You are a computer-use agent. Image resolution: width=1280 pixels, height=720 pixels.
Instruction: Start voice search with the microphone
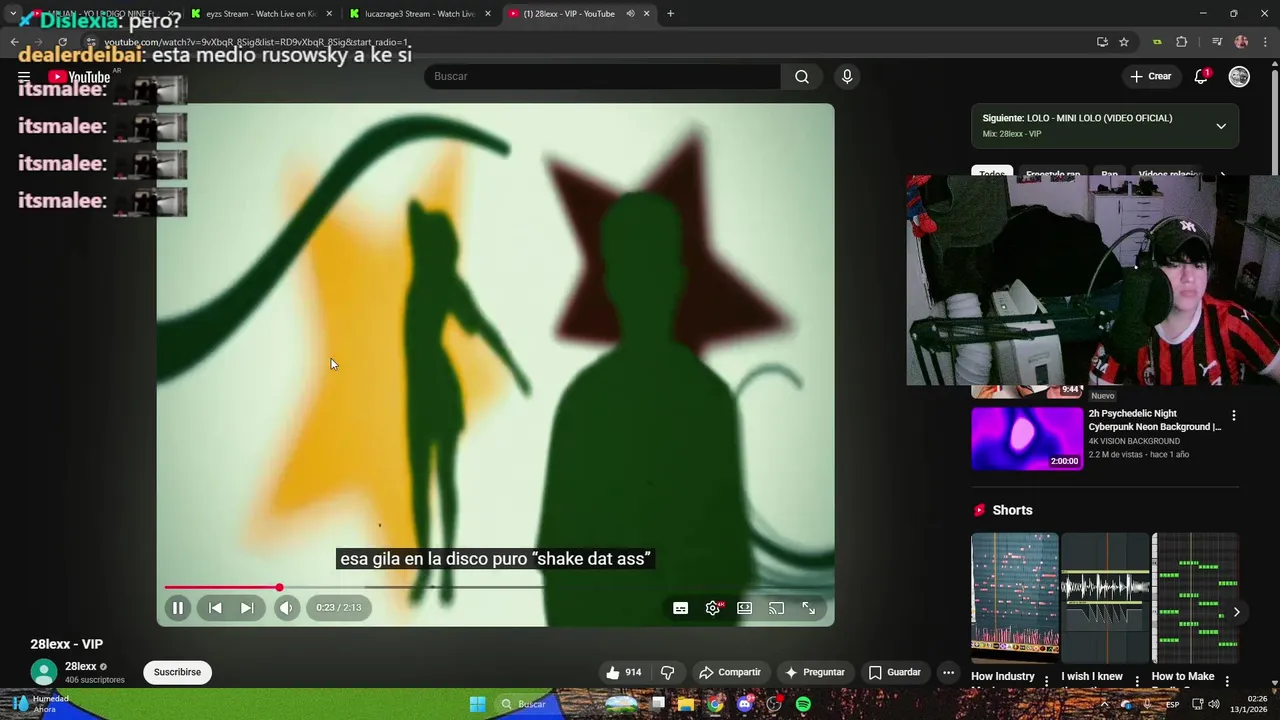pos(847,76)
